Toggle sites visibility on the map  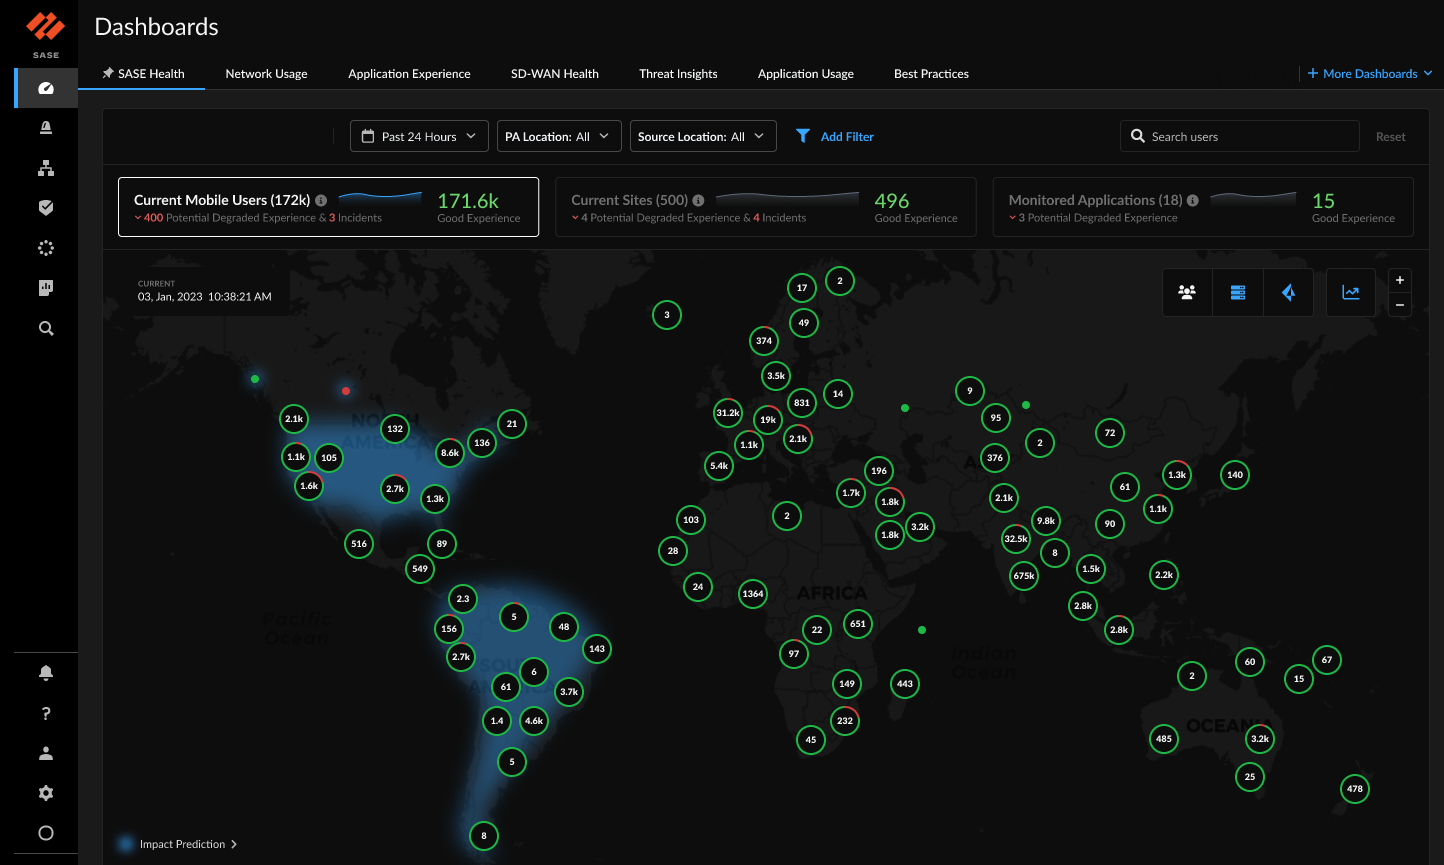(1238, 292)
